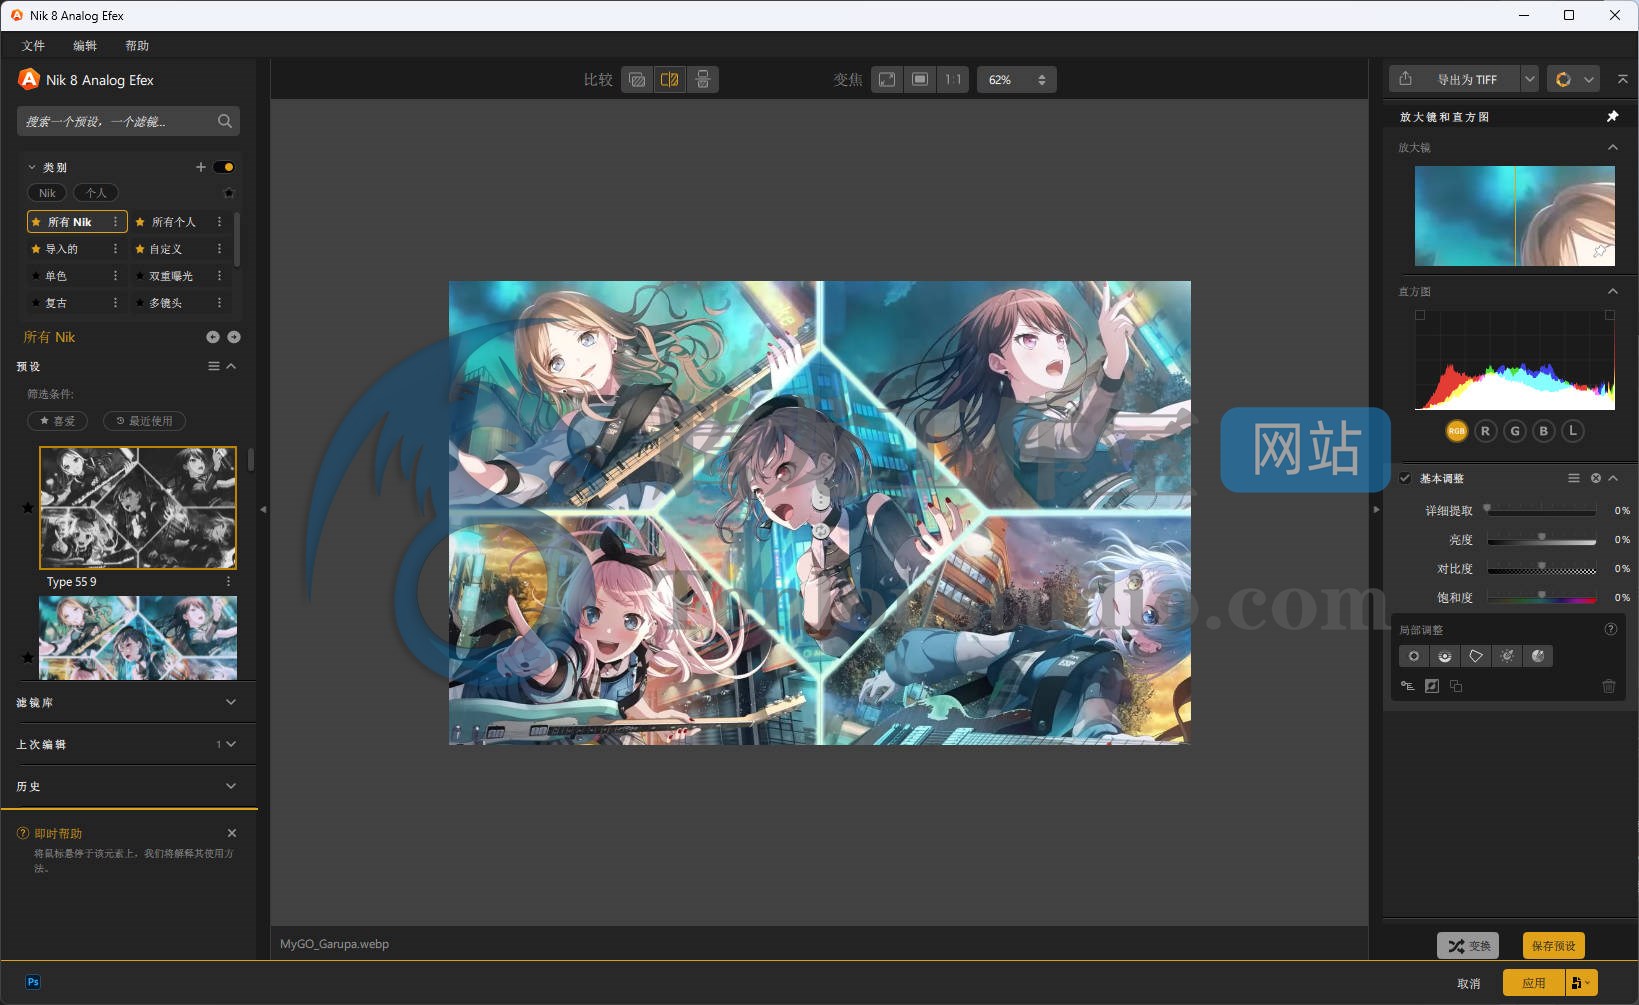Open 基本调整 filter options menu icon

[1574, 478]
